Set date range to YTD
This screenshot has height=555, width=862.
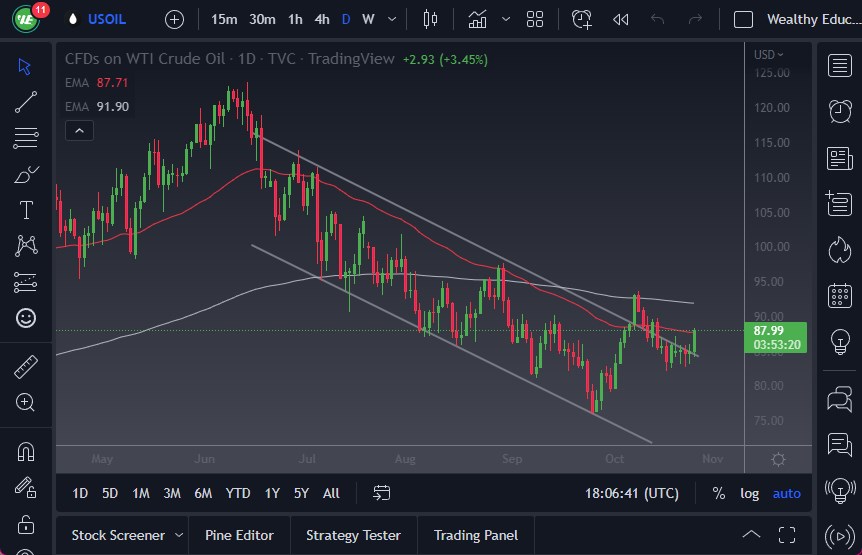tap(238, 493)
